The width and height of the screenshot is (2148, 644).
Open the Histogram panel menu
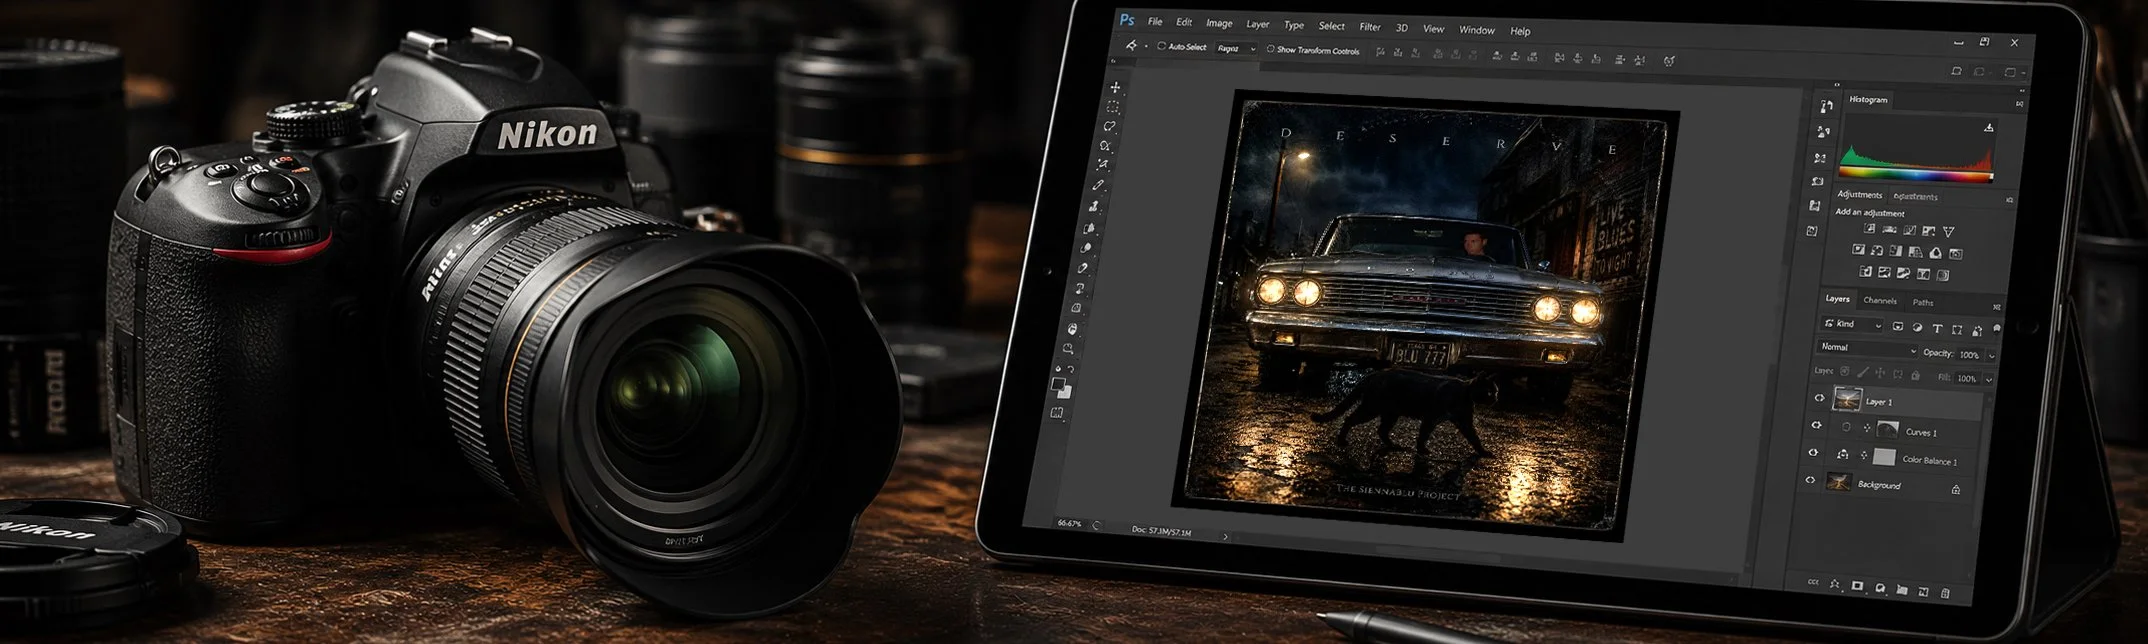click(2019, 104)
